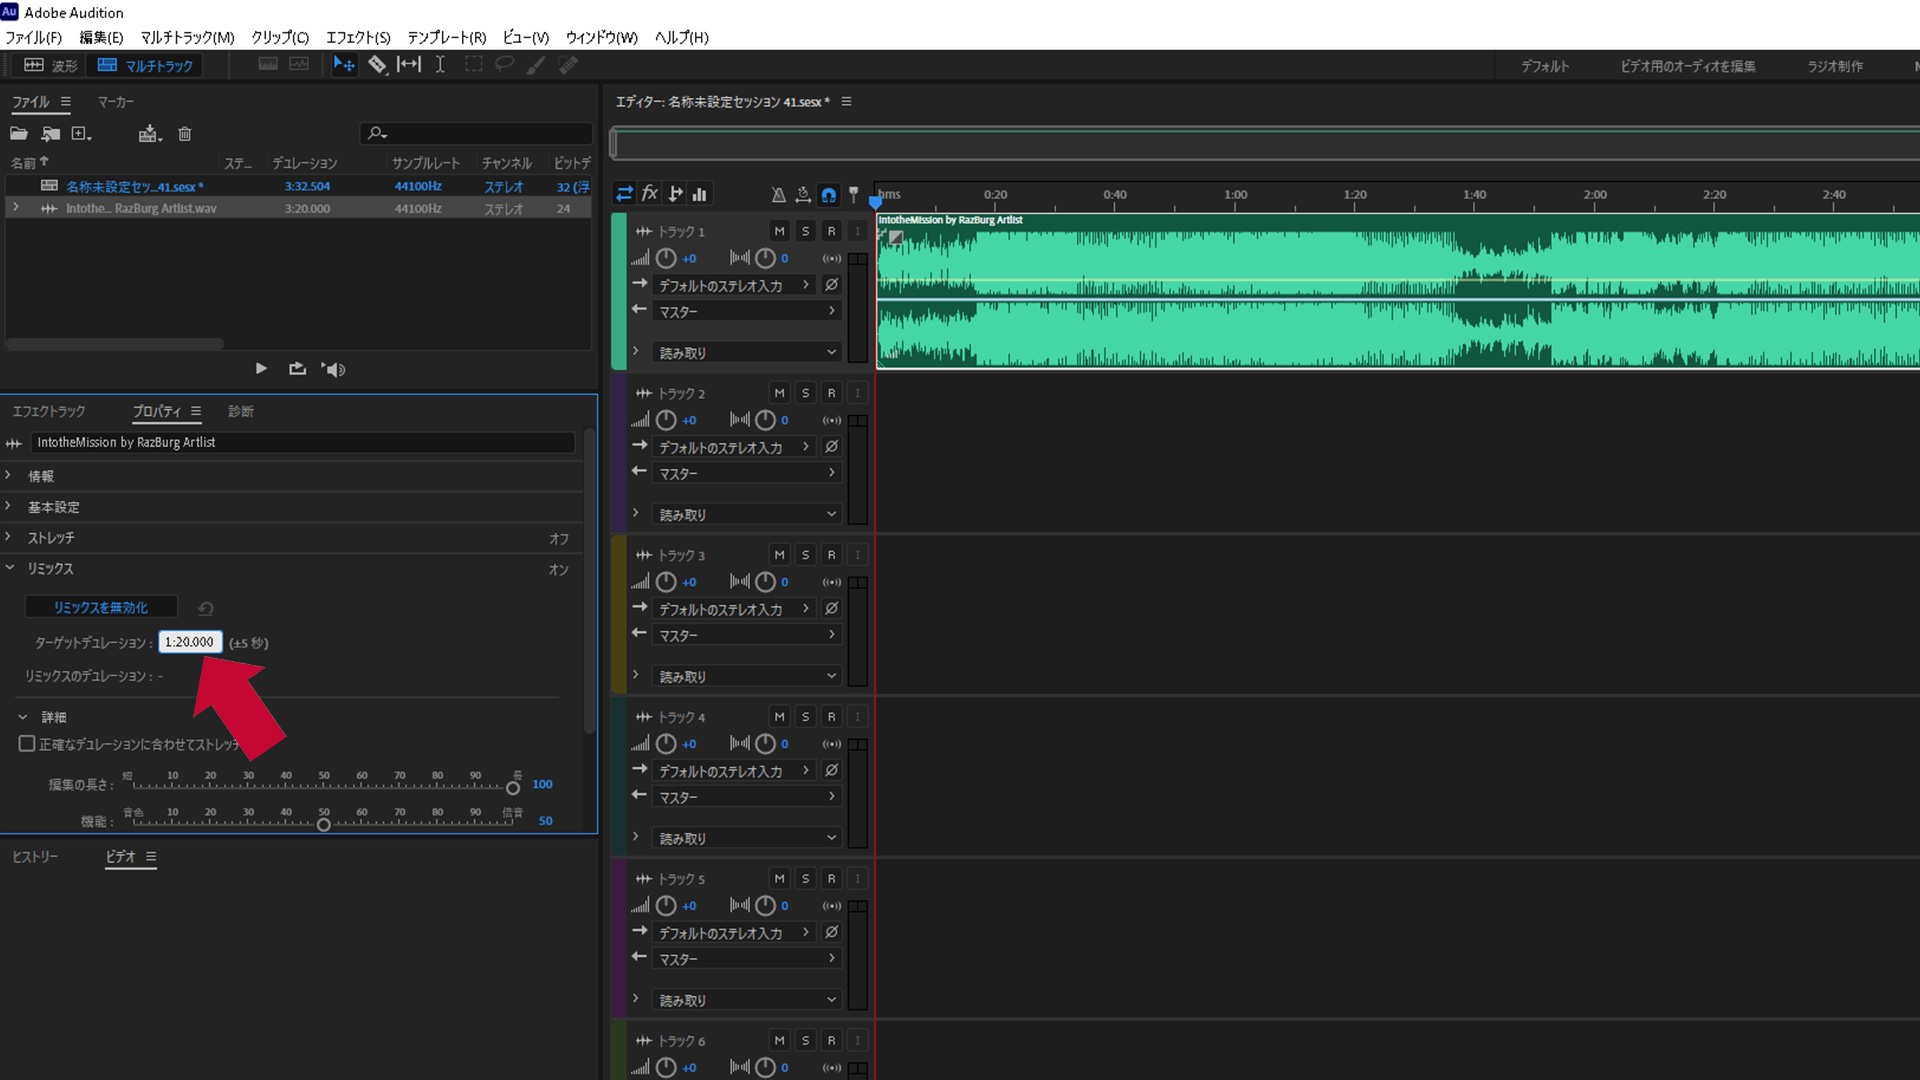
Task: Switch to 波形 waveform view button
Action: point(50,66)
